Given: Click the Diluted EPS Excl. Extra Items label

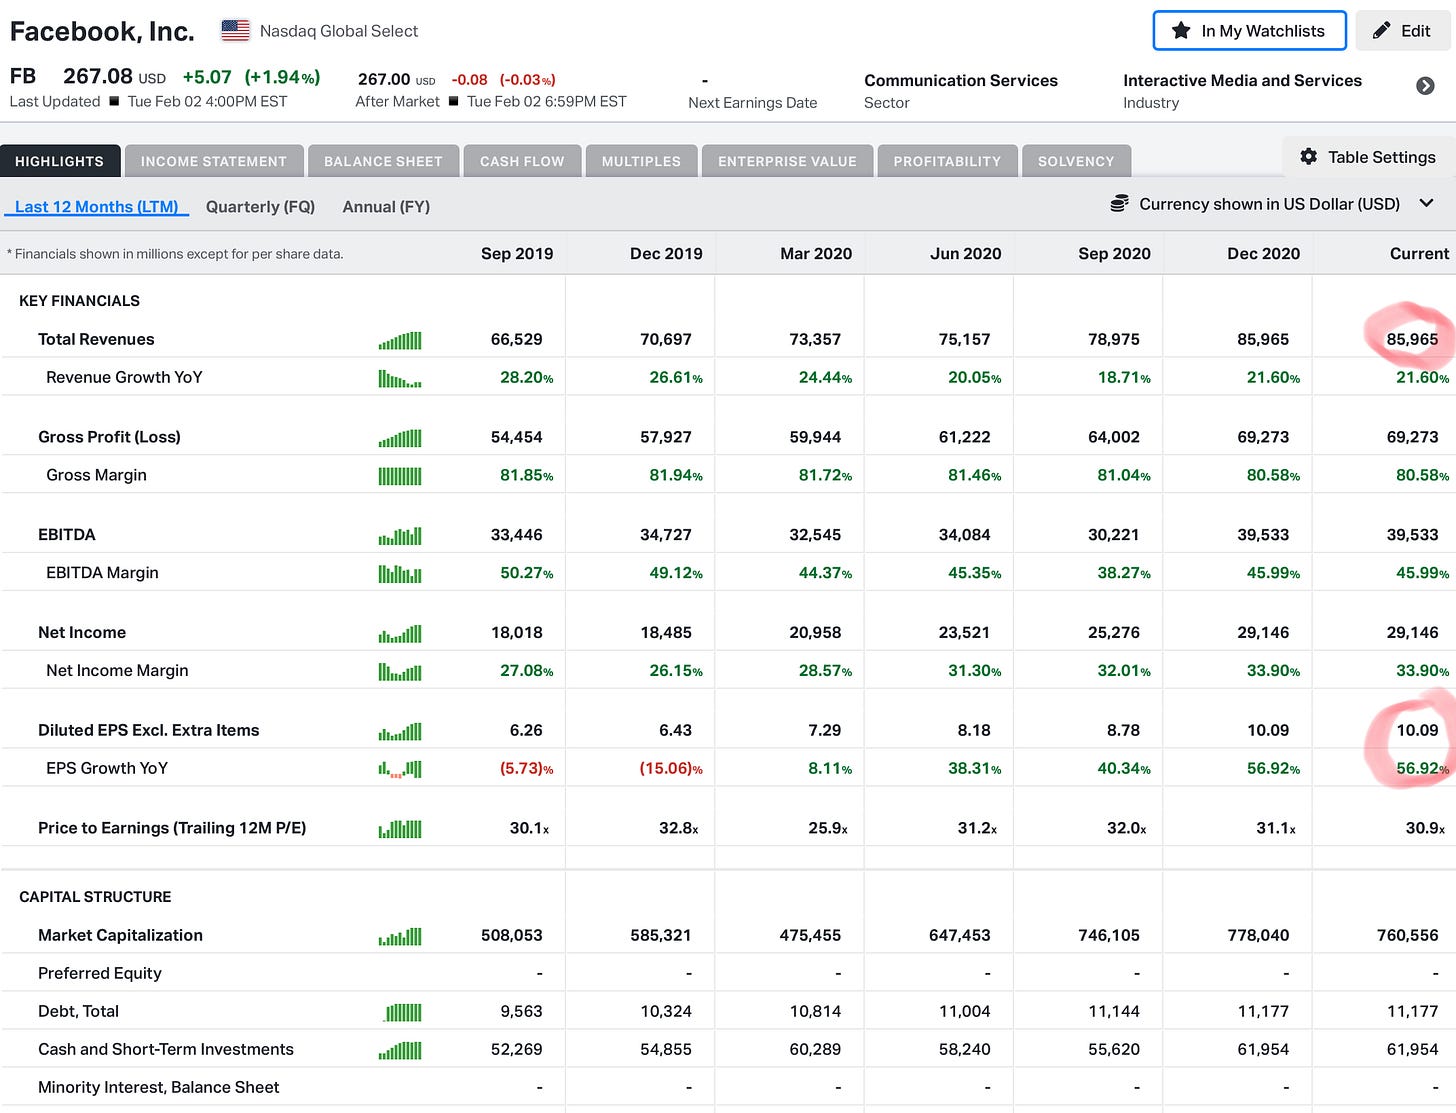Looking at the screenshot, I should click(148, 731).
